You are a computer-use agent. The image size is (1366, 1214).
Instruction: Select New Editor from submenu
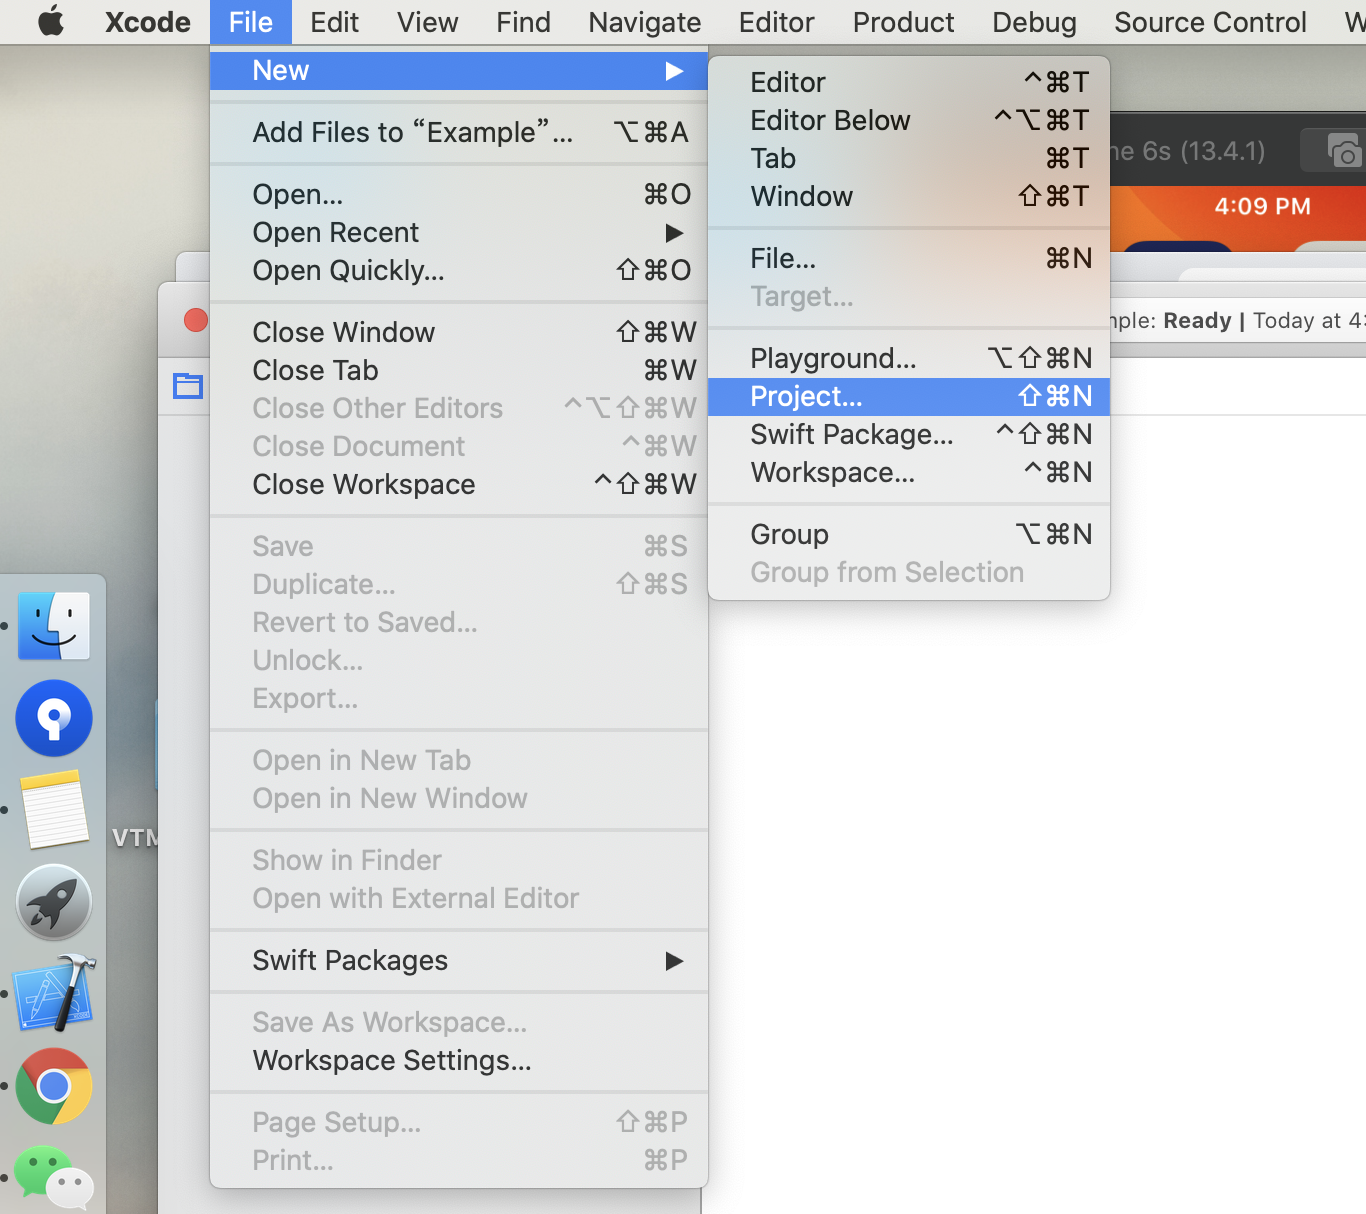909,83
